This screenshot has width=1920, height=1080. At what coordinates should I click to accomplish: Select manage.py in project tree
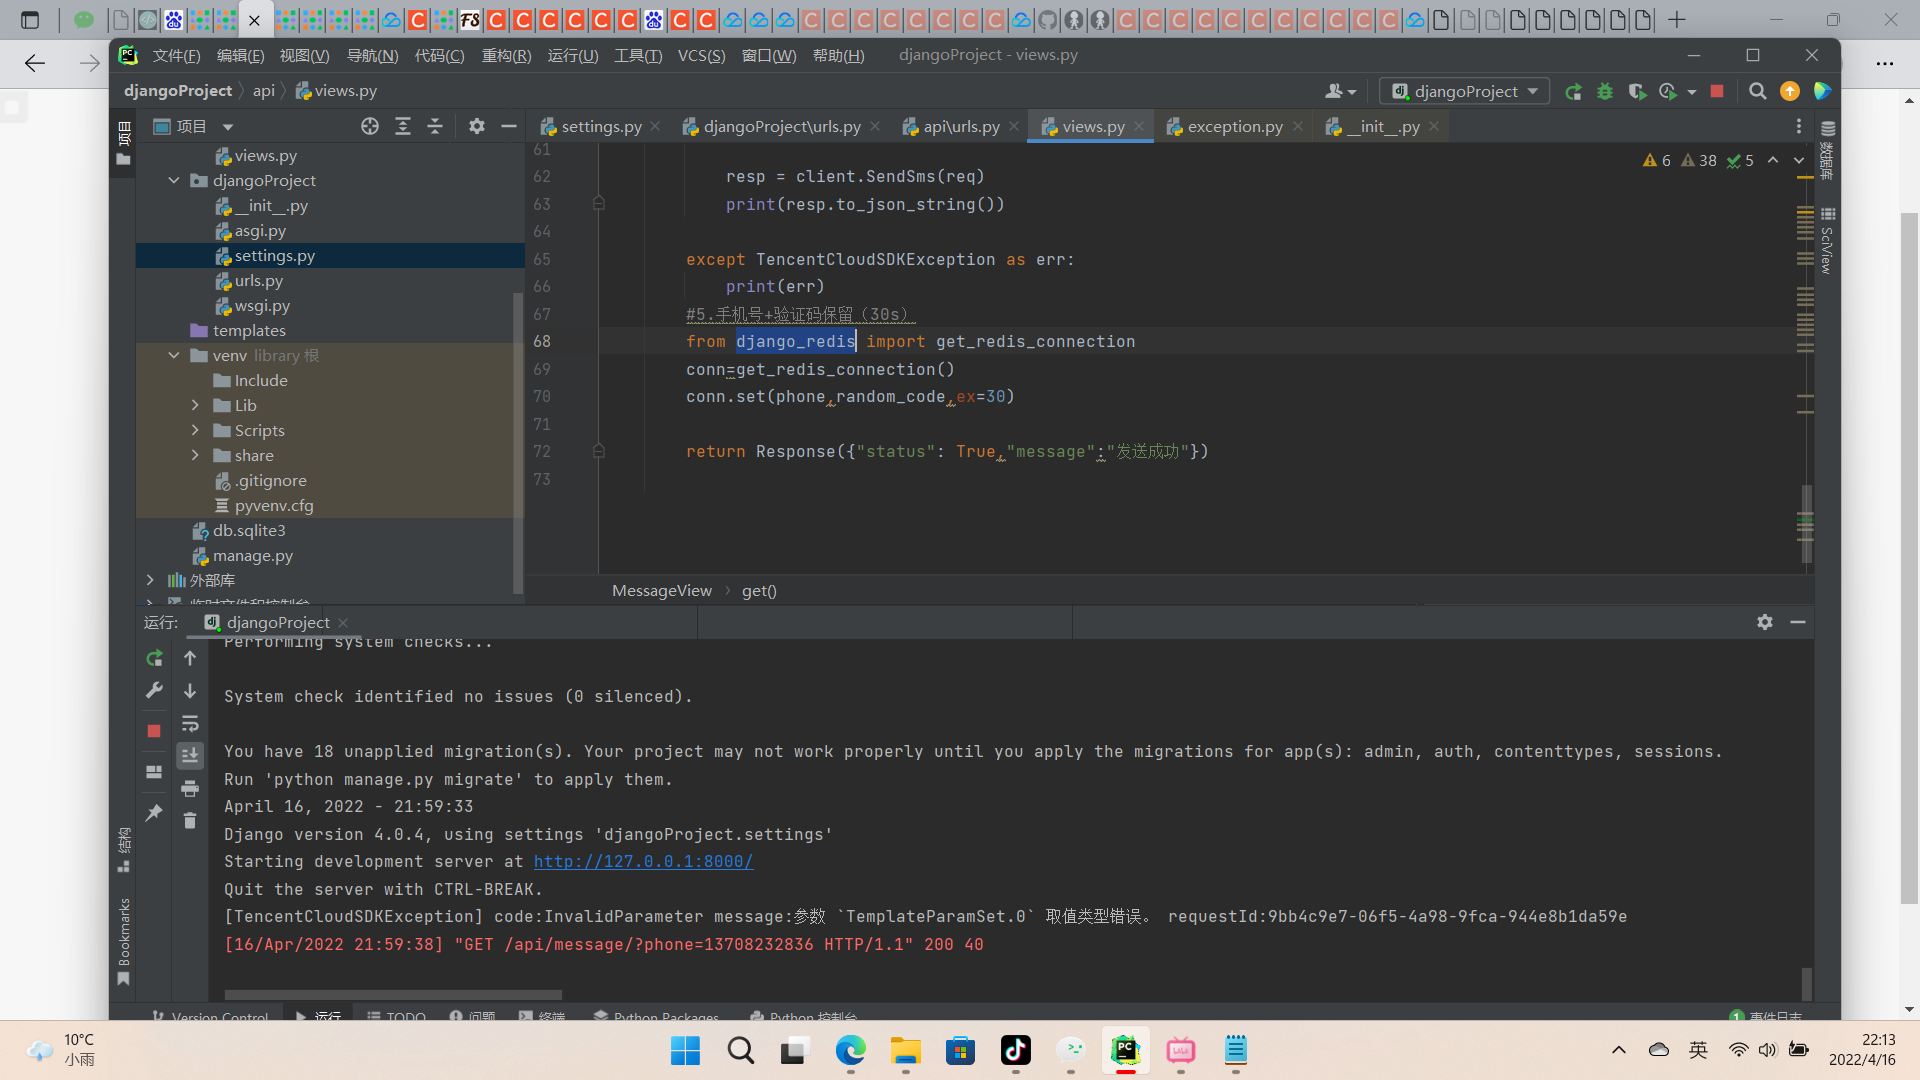253,556
